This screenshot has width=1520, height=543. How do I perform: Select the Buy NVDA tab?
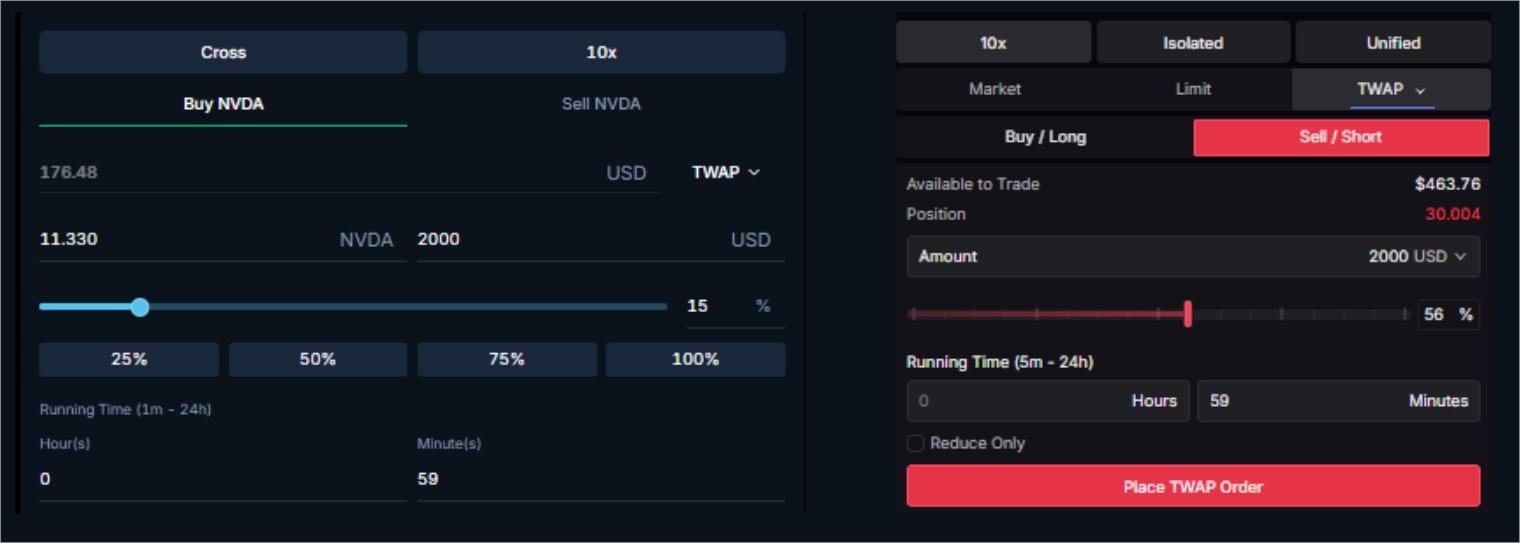pos(223,104)
